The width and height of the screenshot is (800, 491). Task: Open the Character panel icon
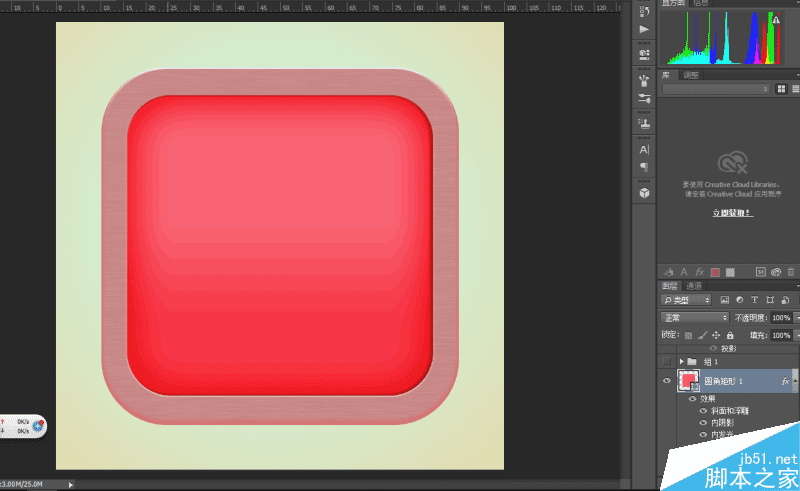[644, 150]
